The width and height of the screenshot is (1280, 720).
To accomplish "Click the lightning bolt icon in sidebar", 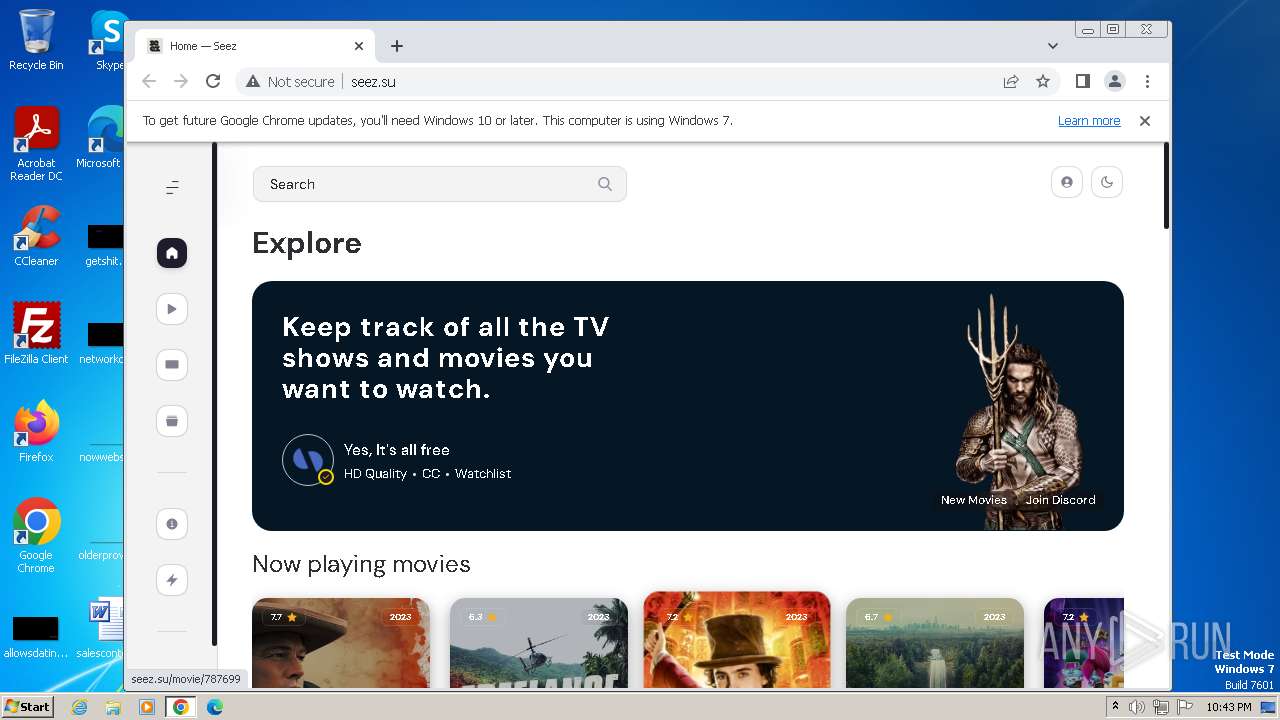I will [x=172, y=580].
